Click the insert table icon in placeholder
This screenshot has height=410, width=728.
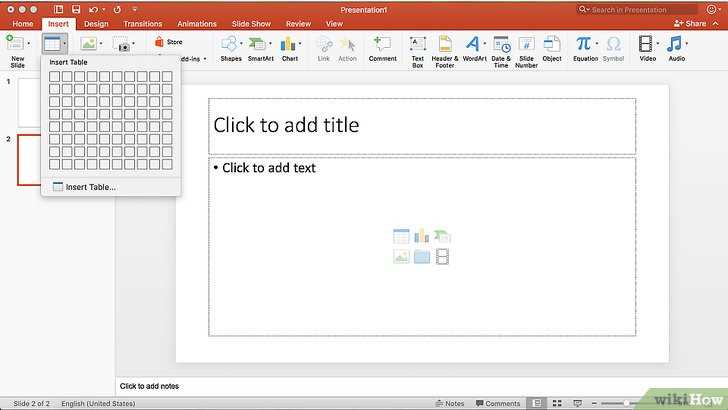(401, 236)
